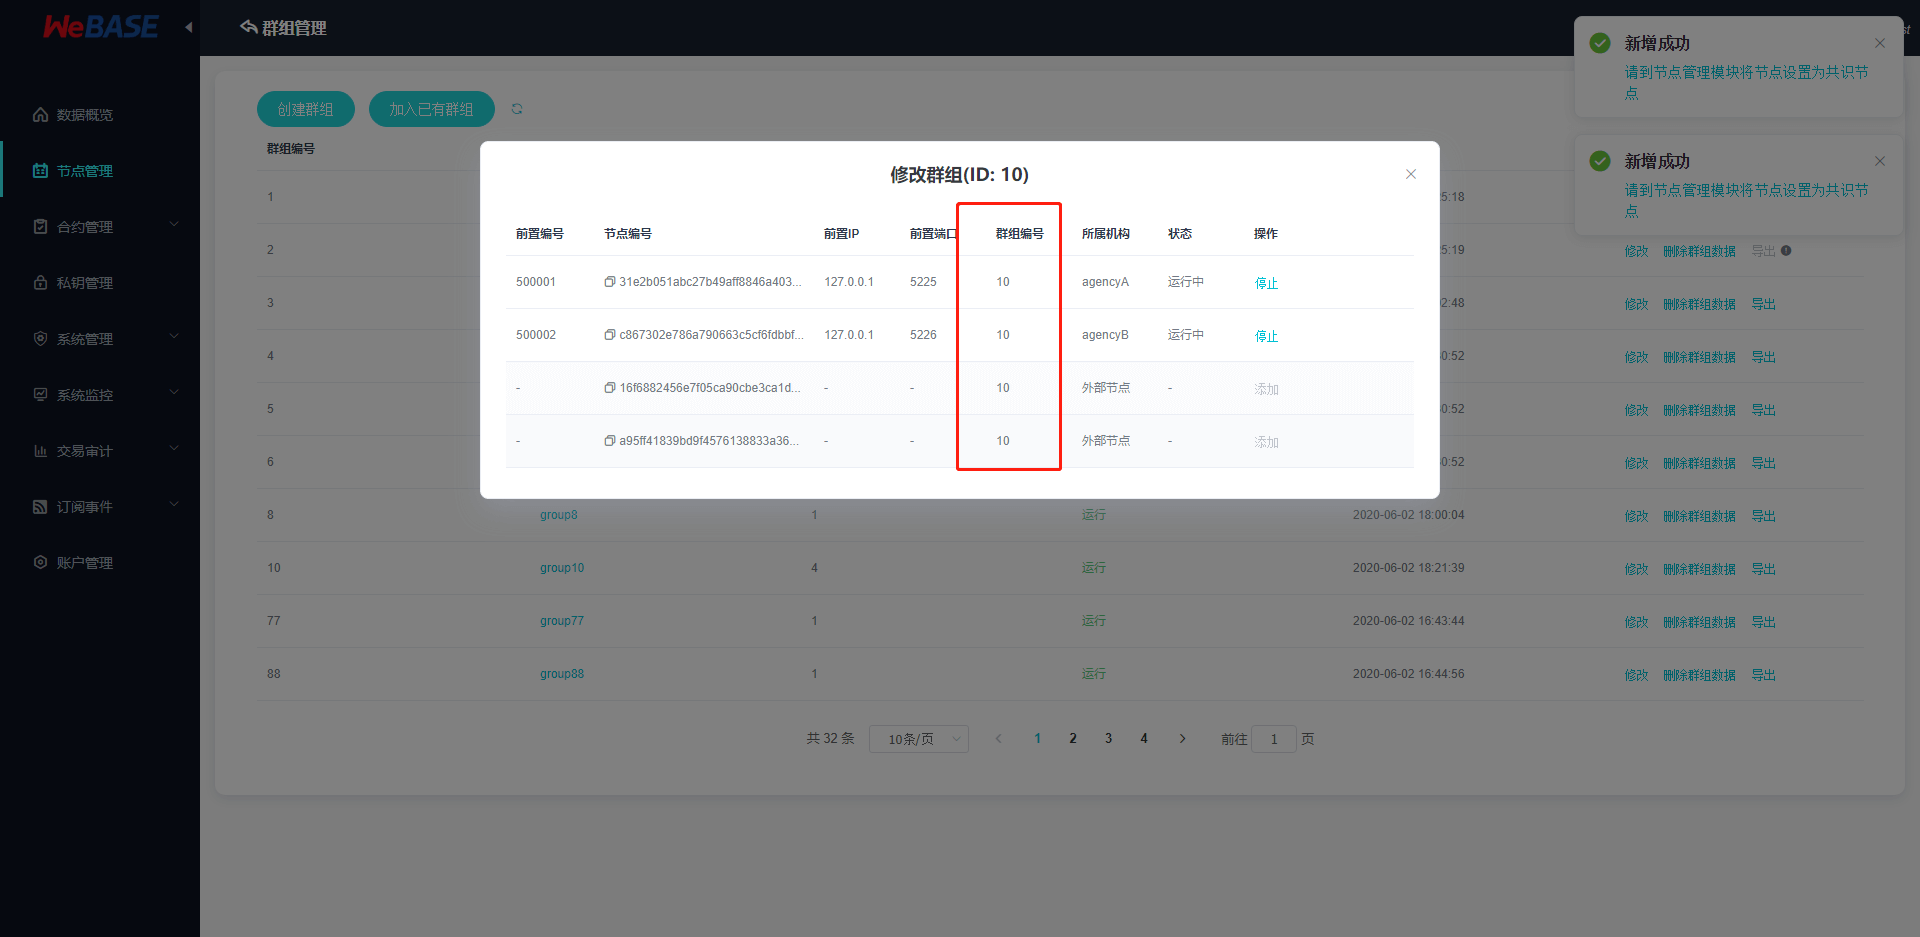
Task: Open the group88 link
Action: coord(562,674)
